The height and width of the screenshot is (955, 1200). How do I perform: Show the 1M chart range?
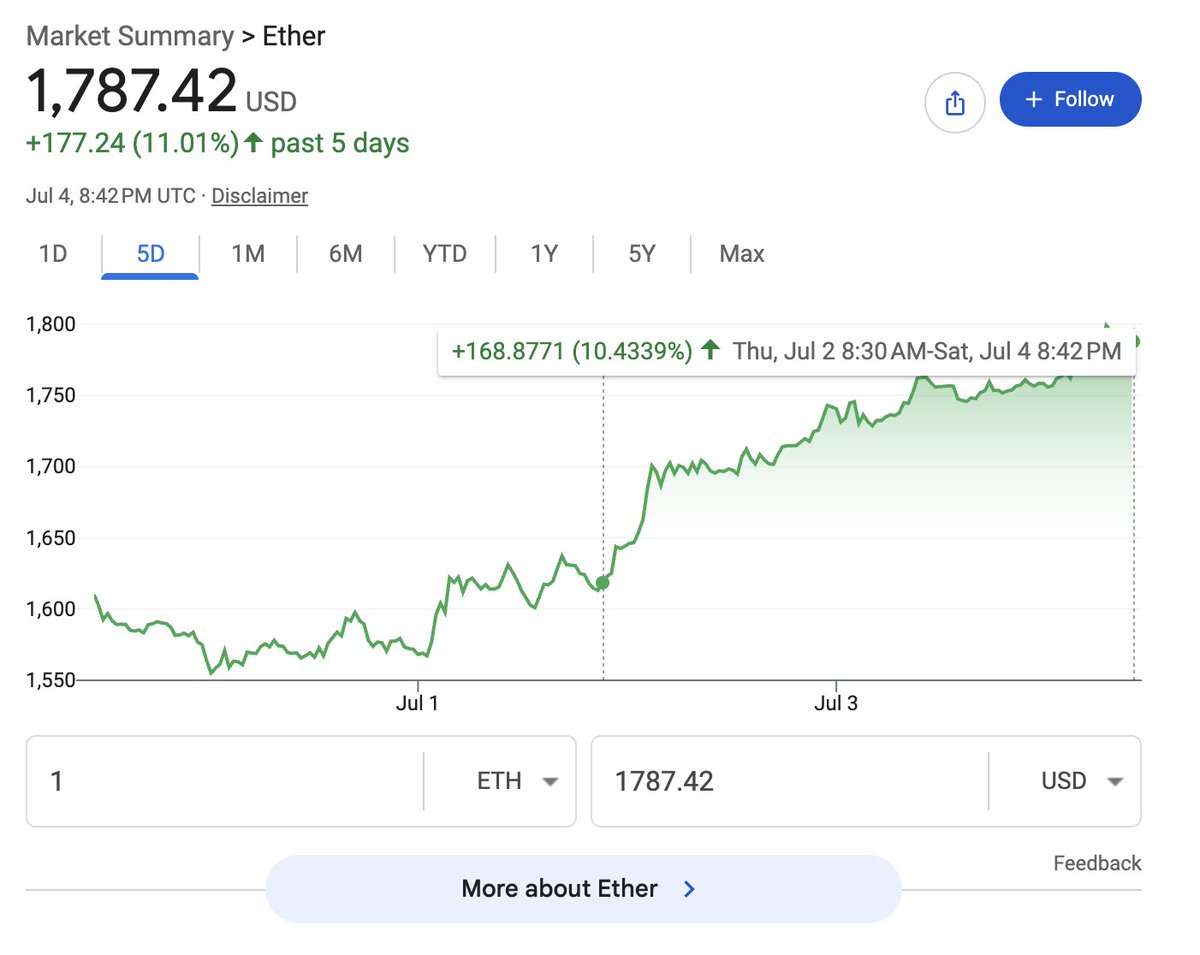coord(248,254)
